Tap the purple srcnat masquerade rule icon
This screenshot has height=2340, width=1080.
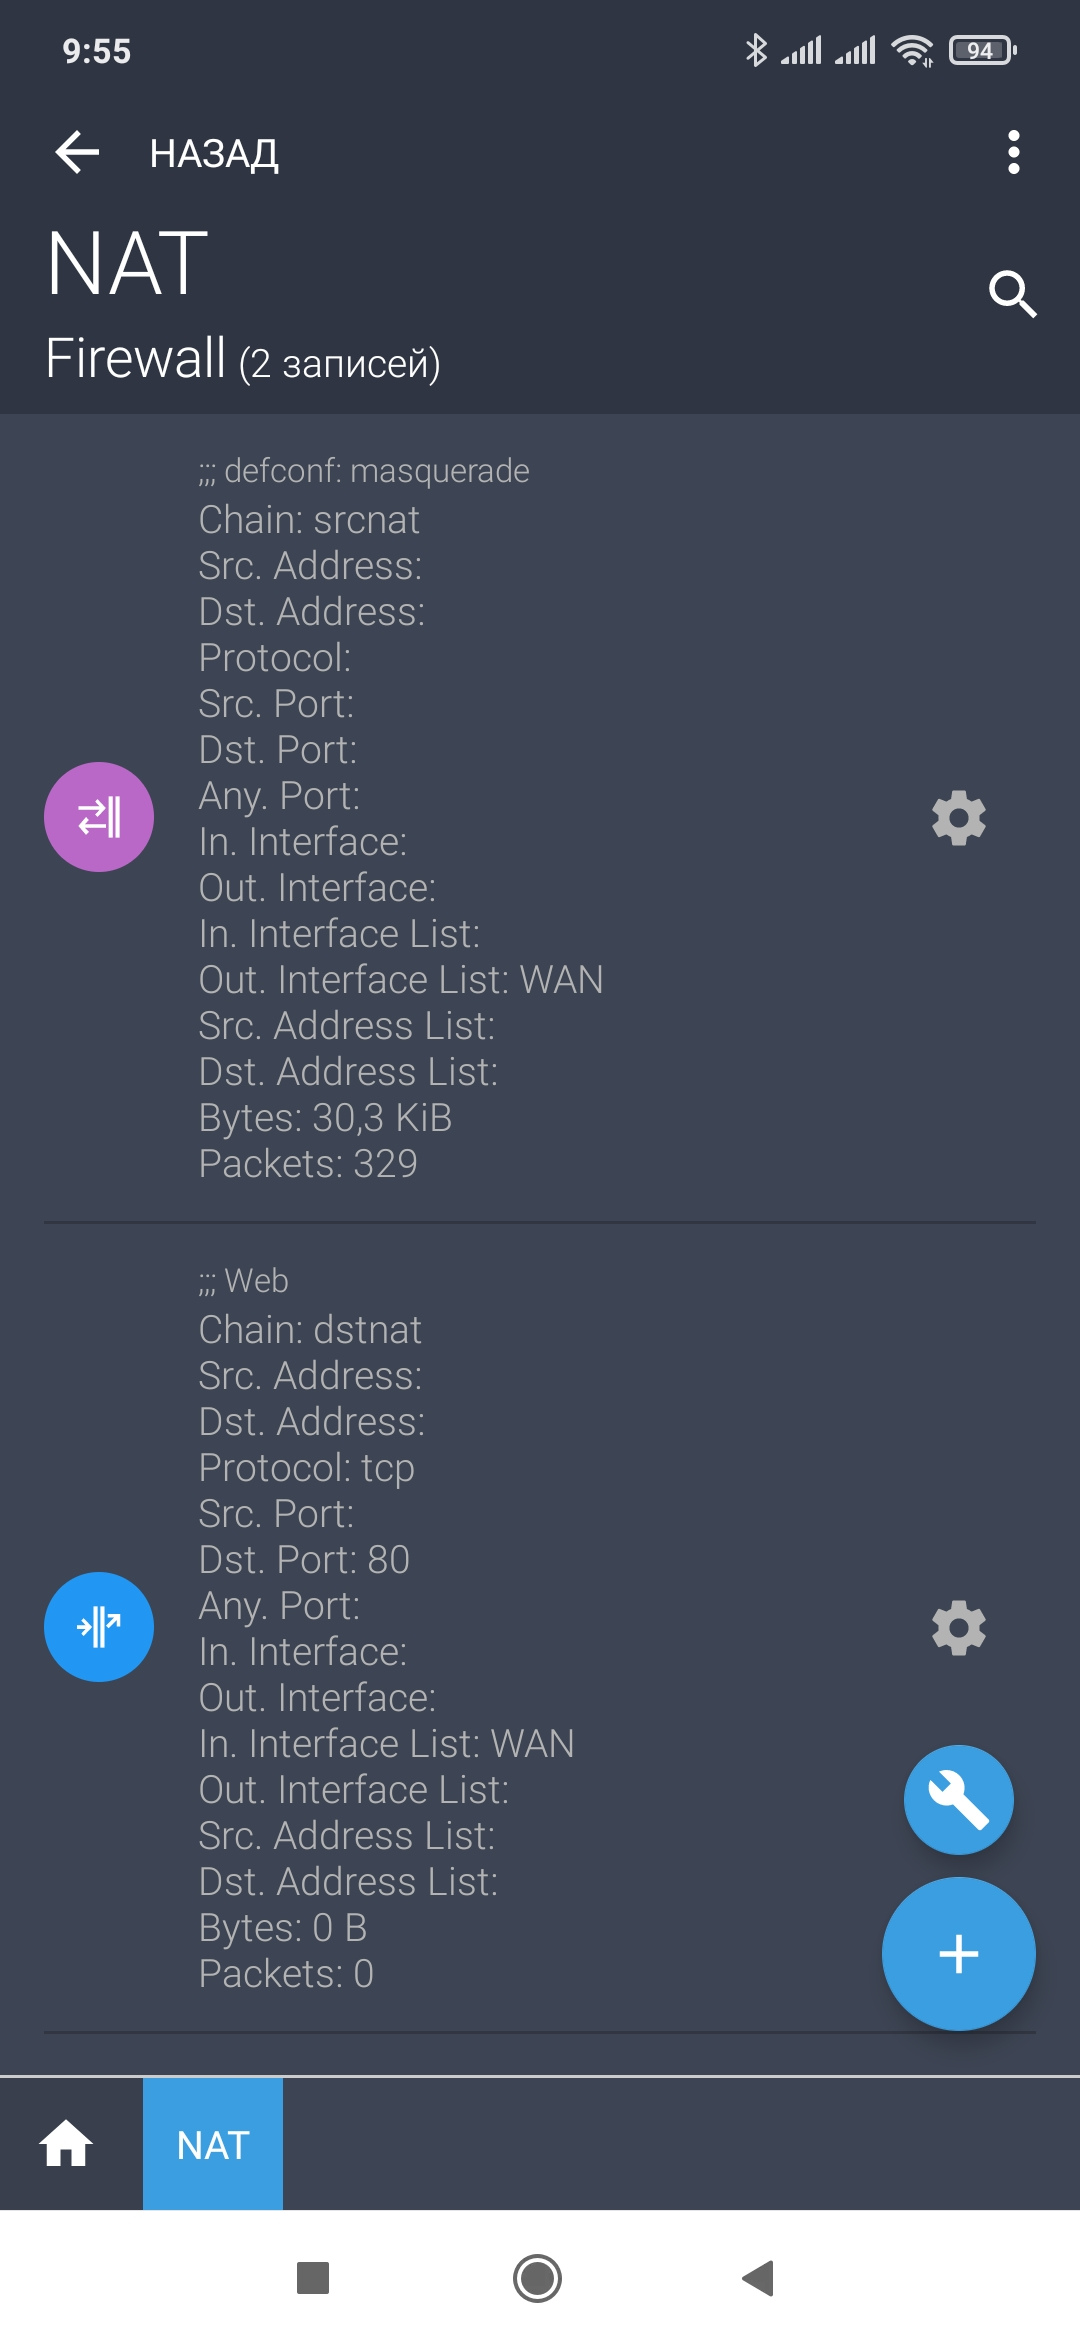tap(99, 817)
